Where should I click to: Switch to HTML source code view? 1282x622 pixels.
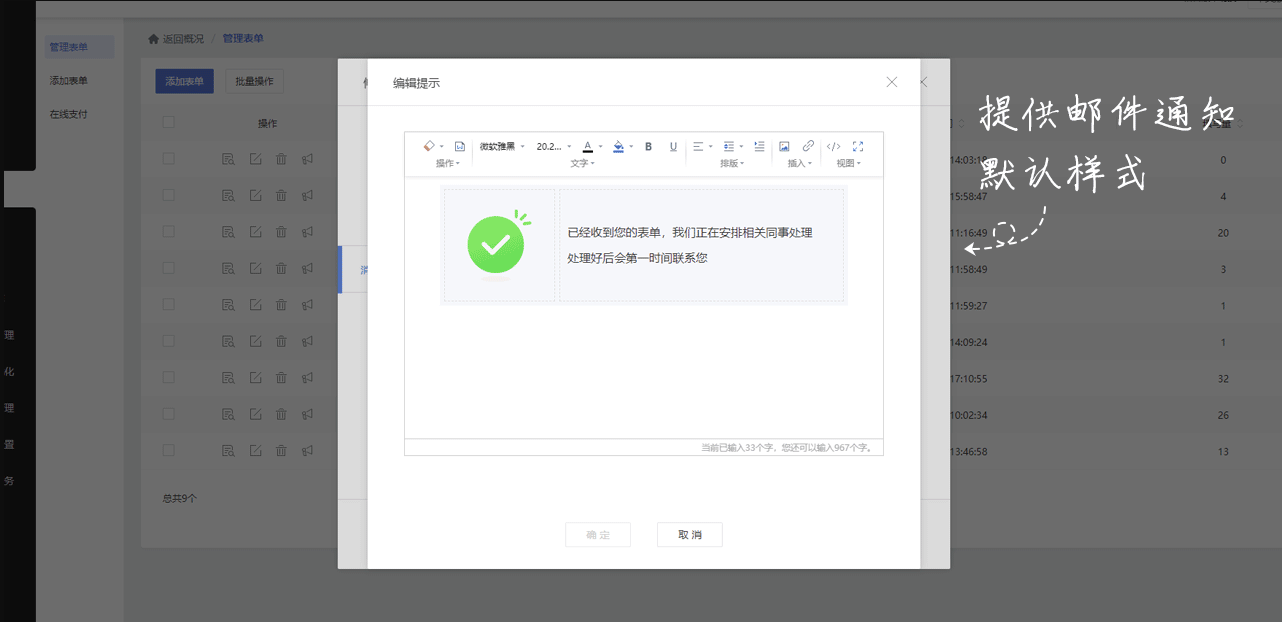click(x=833, y=146)
